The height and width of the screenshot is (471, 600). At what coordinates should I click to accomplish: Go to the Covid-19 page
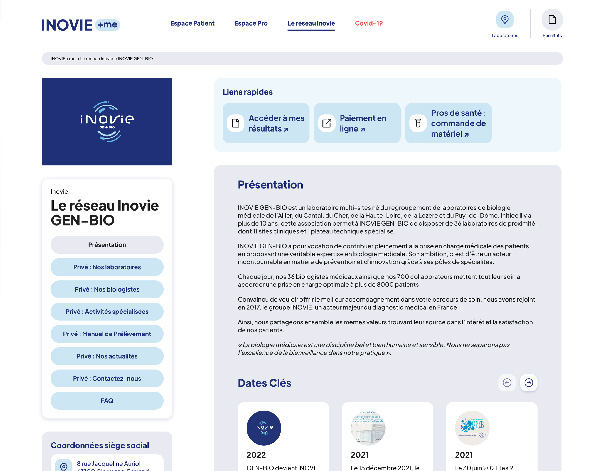pyautogui.click(x=369, y=22)
